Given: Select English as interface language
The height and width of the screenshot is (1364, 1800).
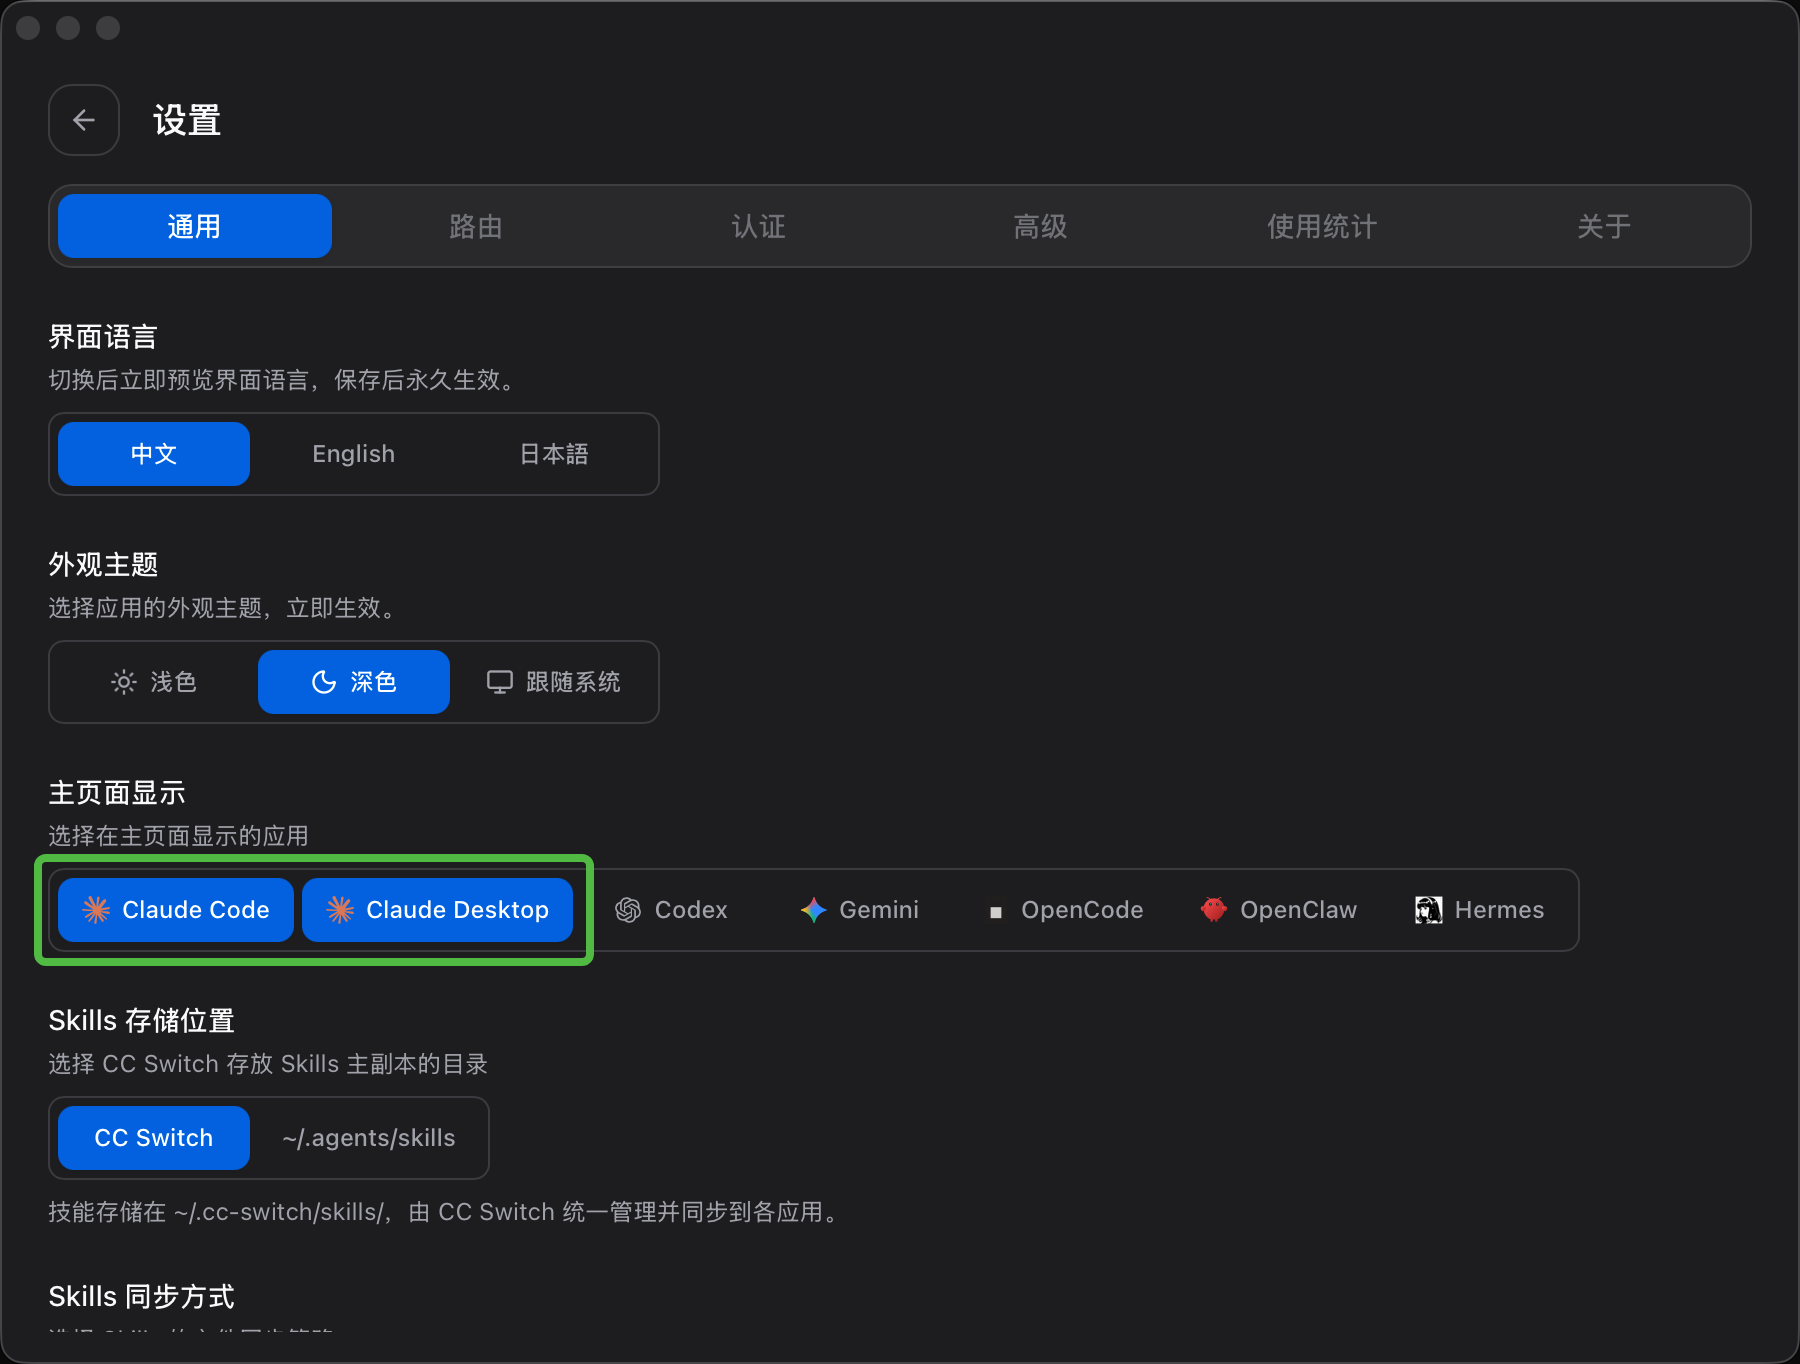Looking at the screenshot, I should pos(354,454).
